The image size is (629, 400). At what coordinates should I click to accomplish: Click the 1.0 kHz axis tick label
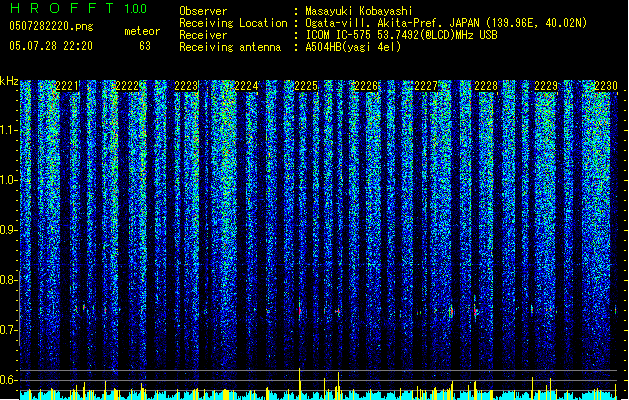coord(8,180)
